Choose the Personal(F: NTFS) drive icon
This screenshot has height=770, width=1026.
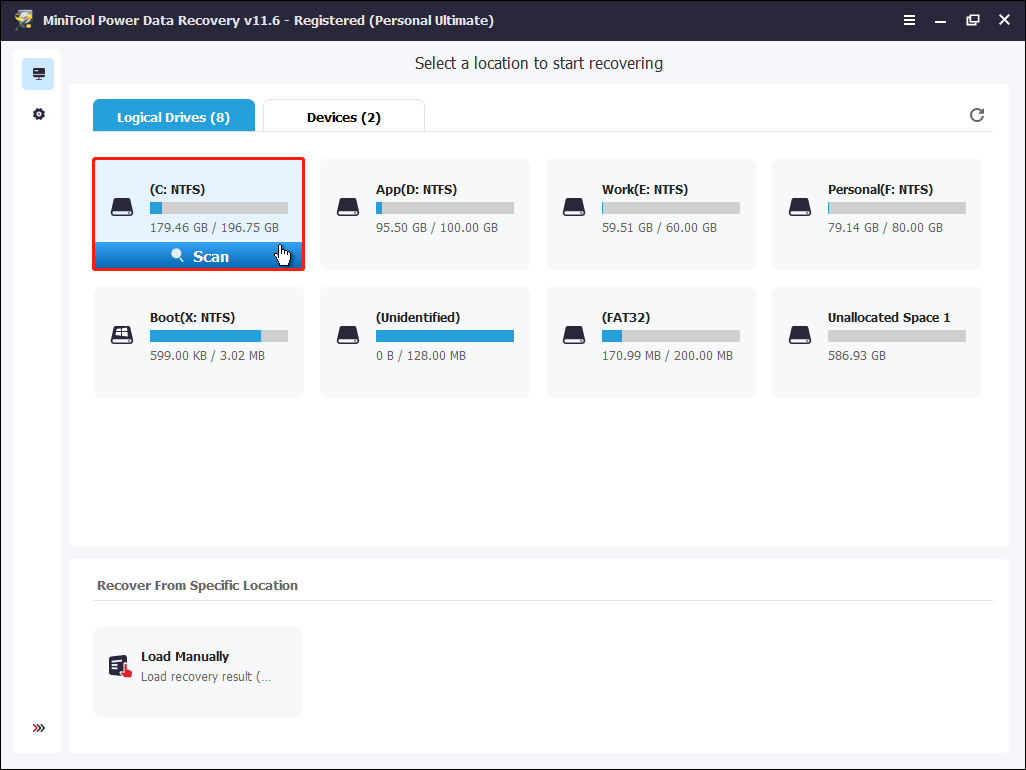[799, 207]
